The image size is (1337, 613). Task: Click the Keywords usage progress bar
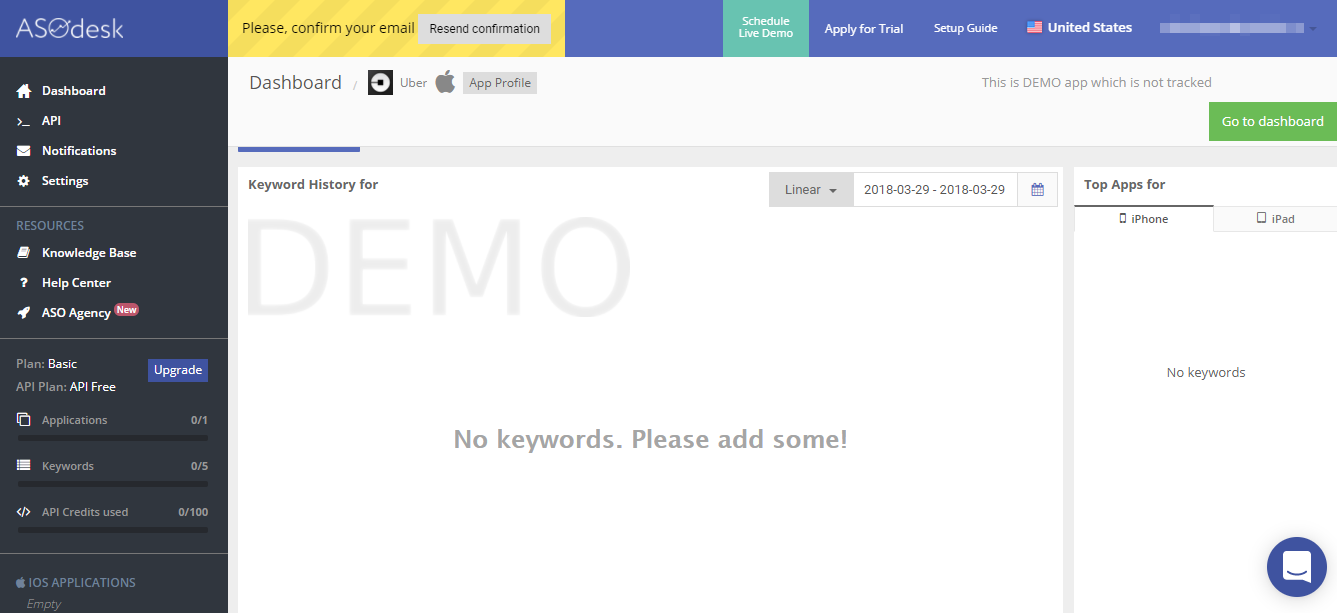pyautogui.click(x=113, y=484)
